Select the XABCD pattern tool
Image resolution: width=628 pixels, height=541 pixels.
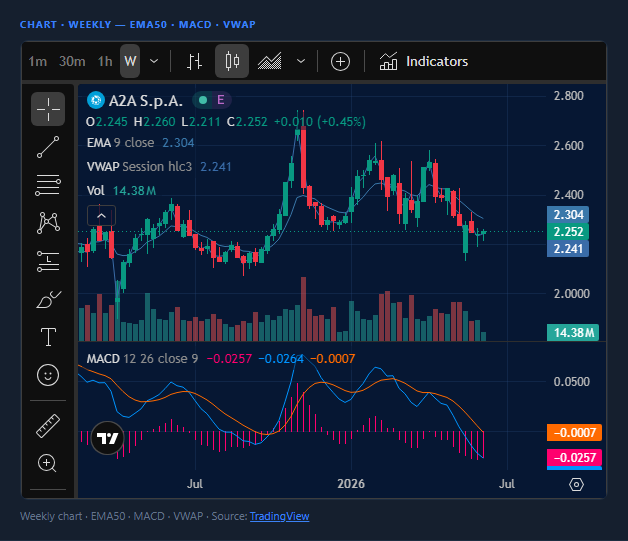(x=48, y=223)
